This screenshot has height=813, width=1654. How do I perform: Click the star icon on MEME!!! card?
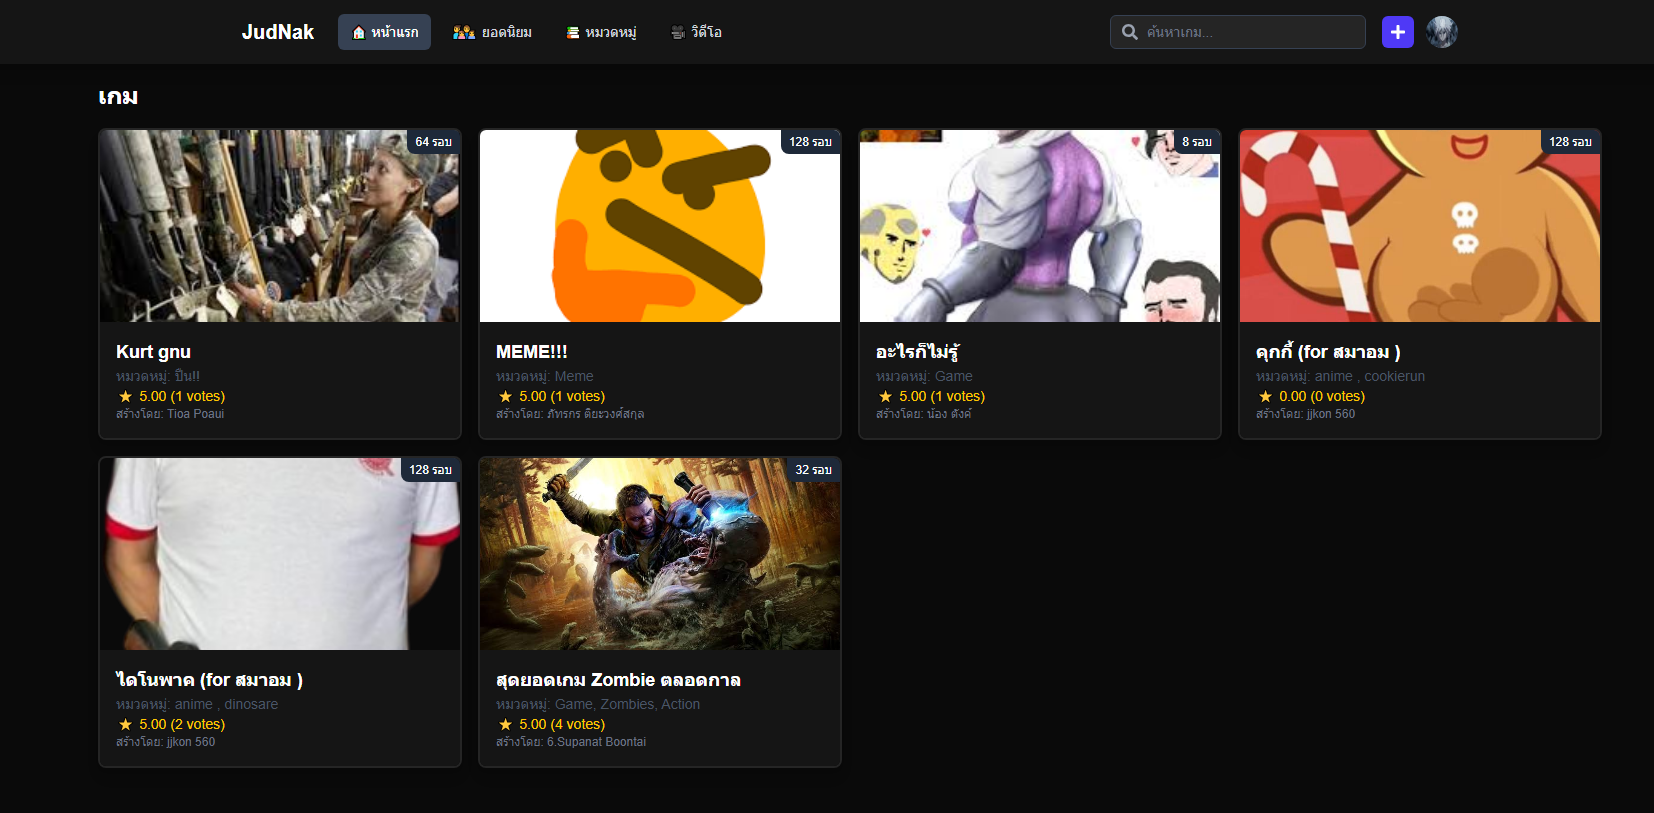tap(505, 397)
